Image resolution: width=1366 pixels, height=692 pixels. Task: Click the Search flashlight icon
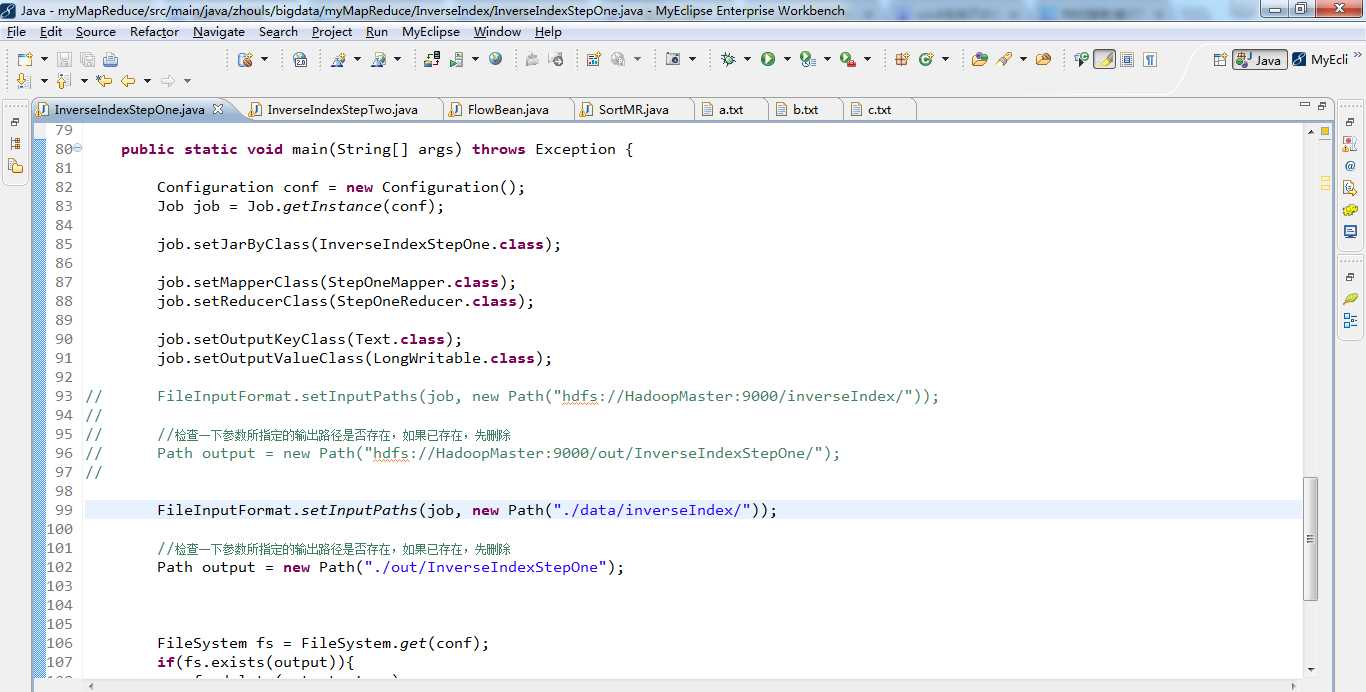point(1004,60)
